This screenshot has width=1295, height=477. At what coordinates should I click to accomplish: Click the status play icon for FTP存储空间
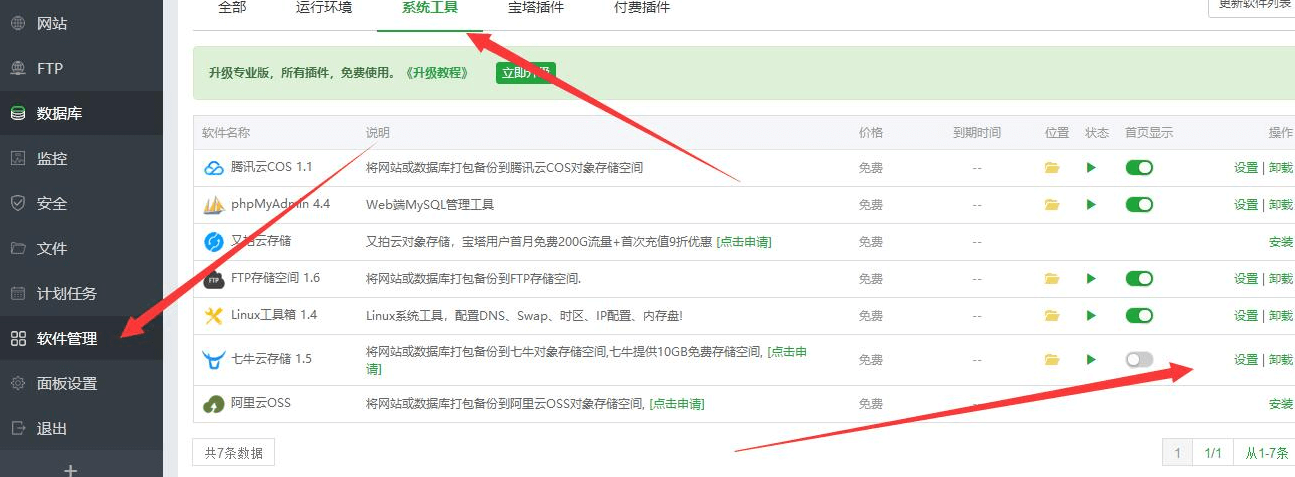[1091, 279]
